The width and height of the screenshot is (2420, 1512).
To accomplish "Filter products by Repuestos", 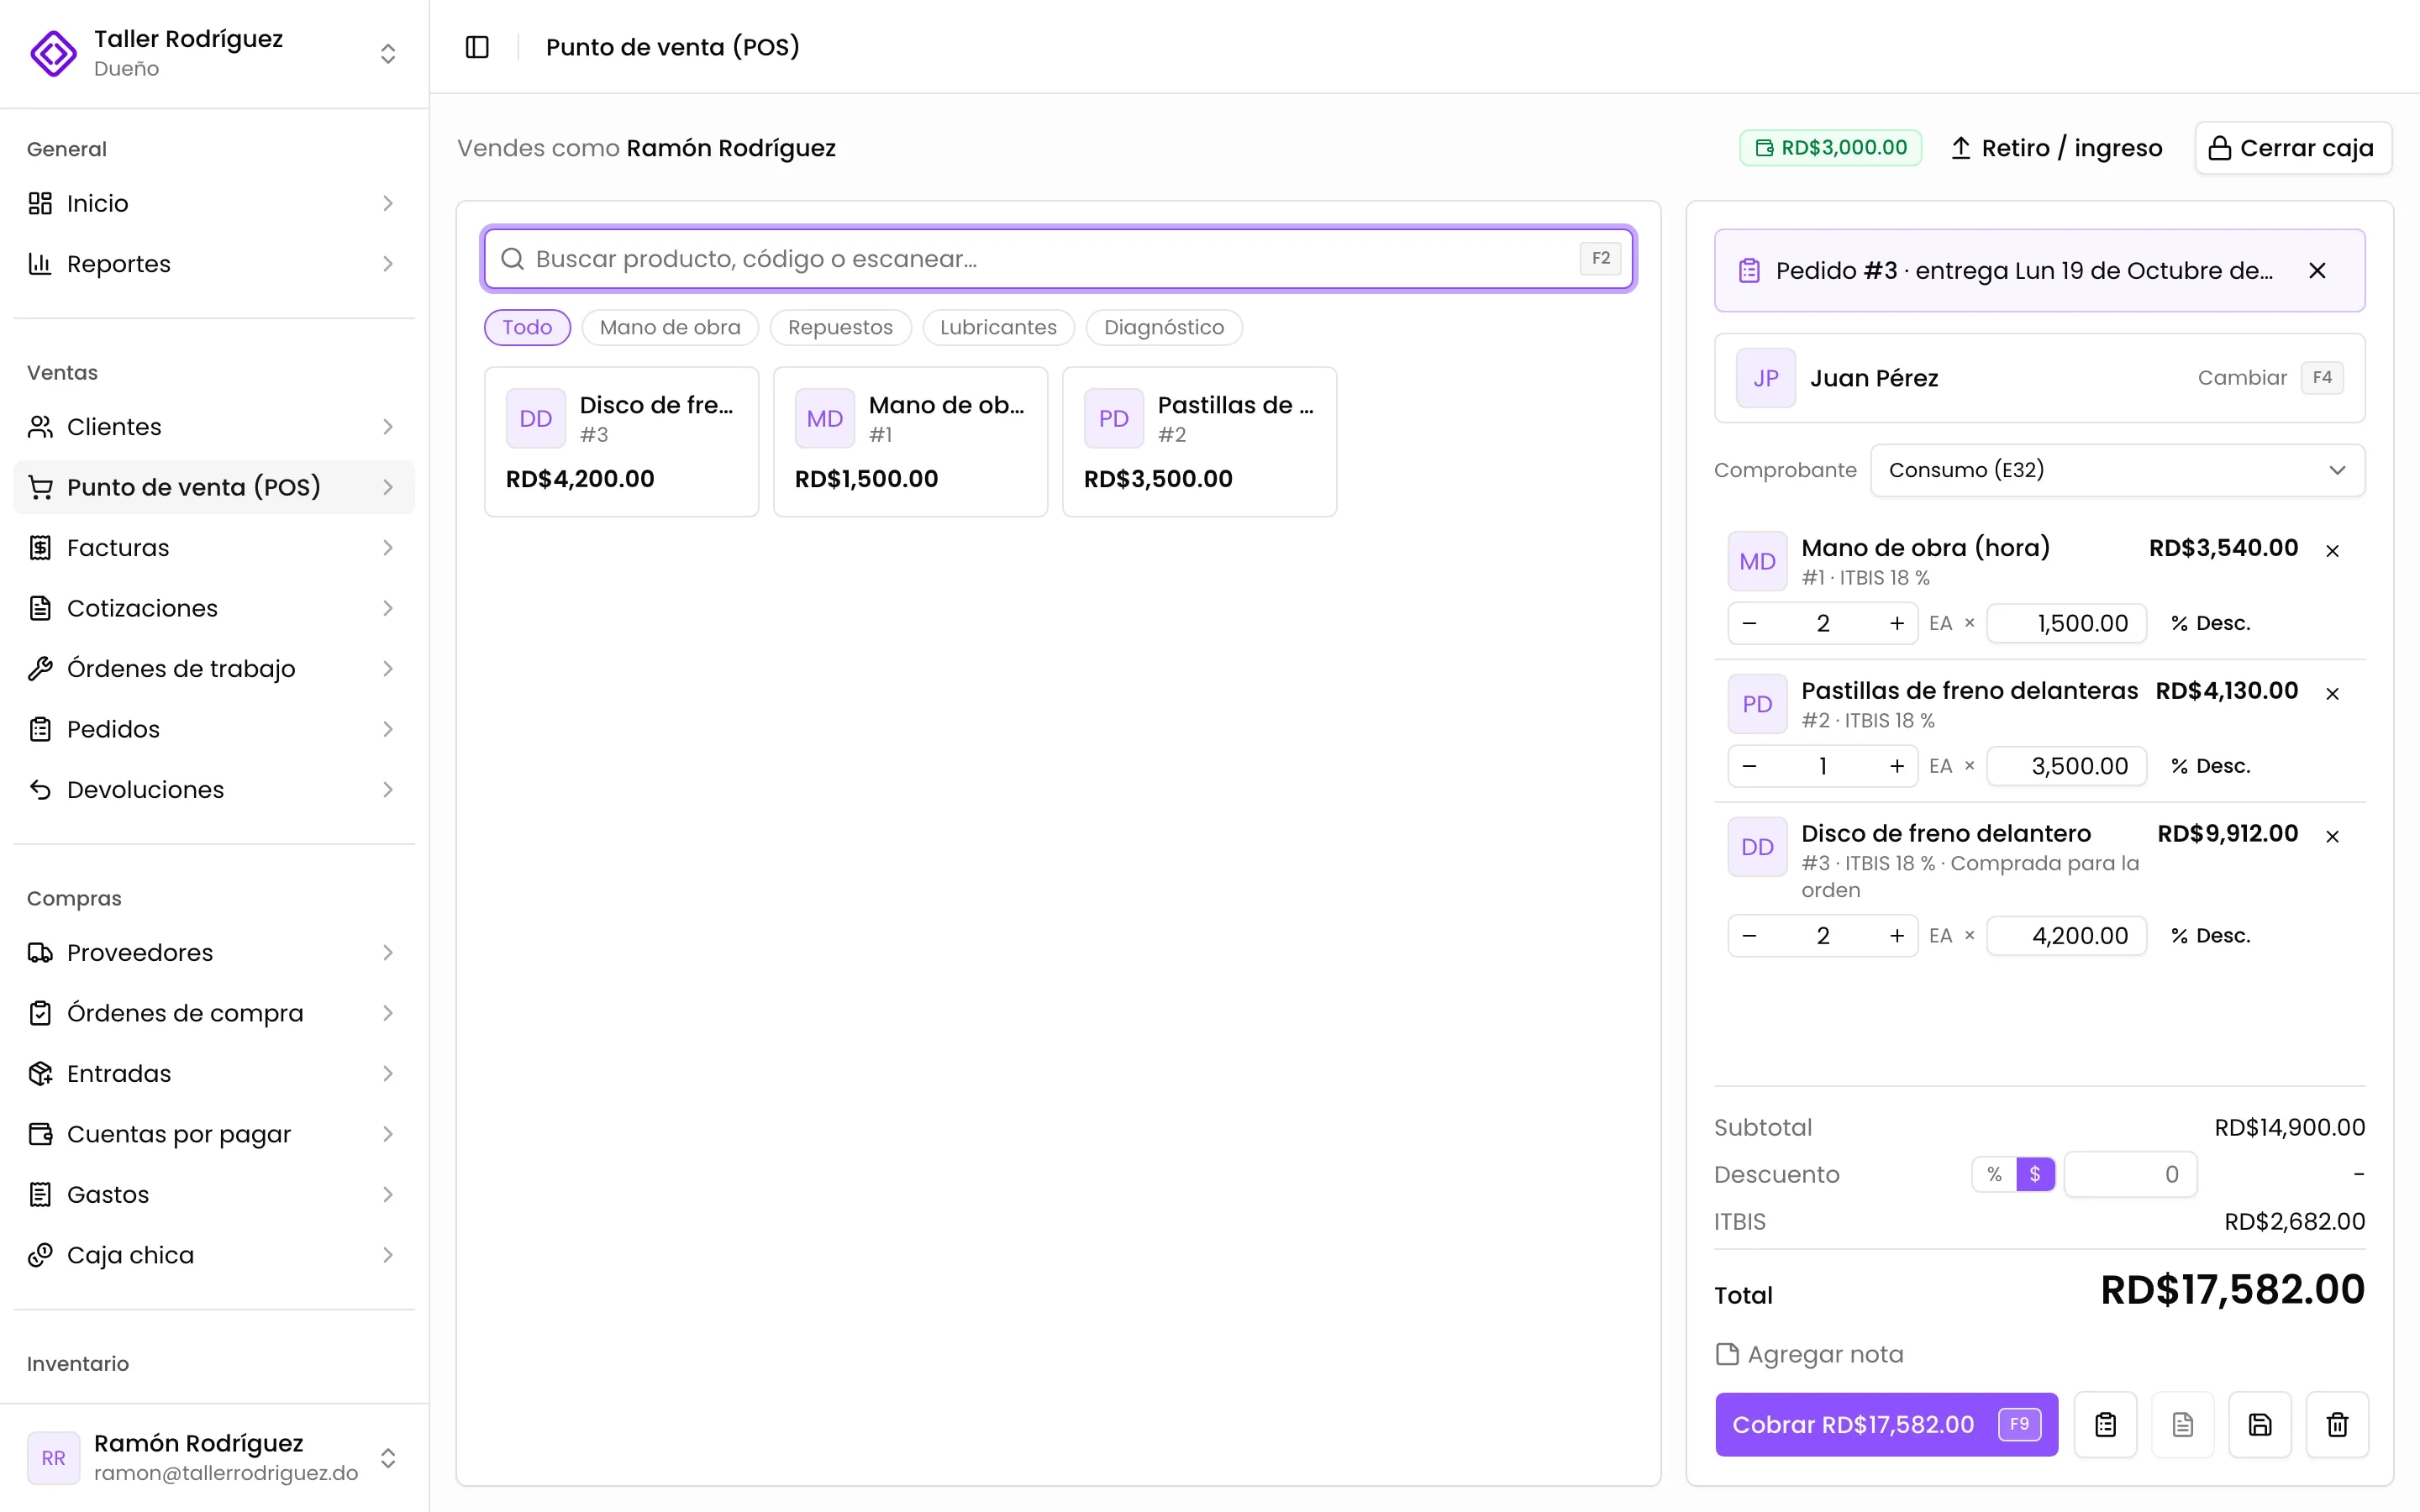I will 840,328.
